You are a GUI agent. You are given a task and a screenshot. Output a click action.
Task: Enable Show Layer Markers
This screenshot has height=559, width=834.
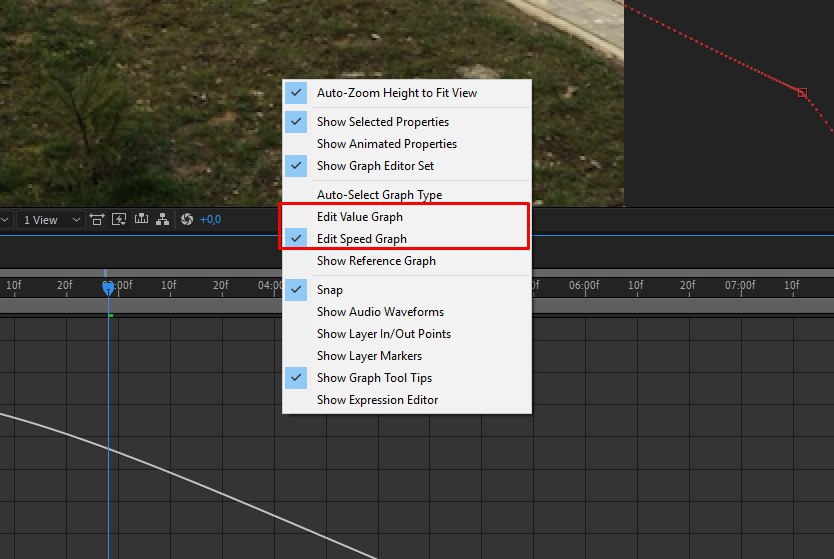[x=406, y=356]
